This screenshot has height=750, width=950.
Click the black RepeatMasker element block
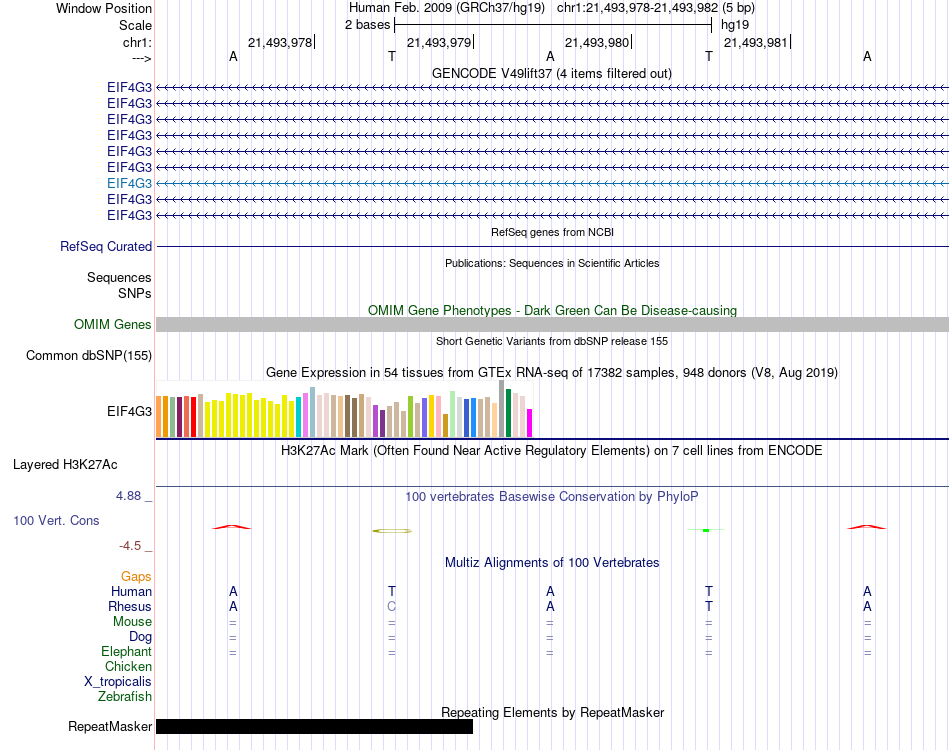tap(314, 726)
